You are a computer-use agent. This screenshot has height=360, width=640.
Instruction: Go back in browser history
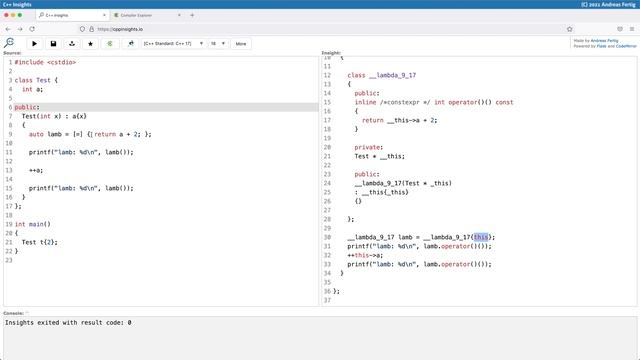point(8,29)
